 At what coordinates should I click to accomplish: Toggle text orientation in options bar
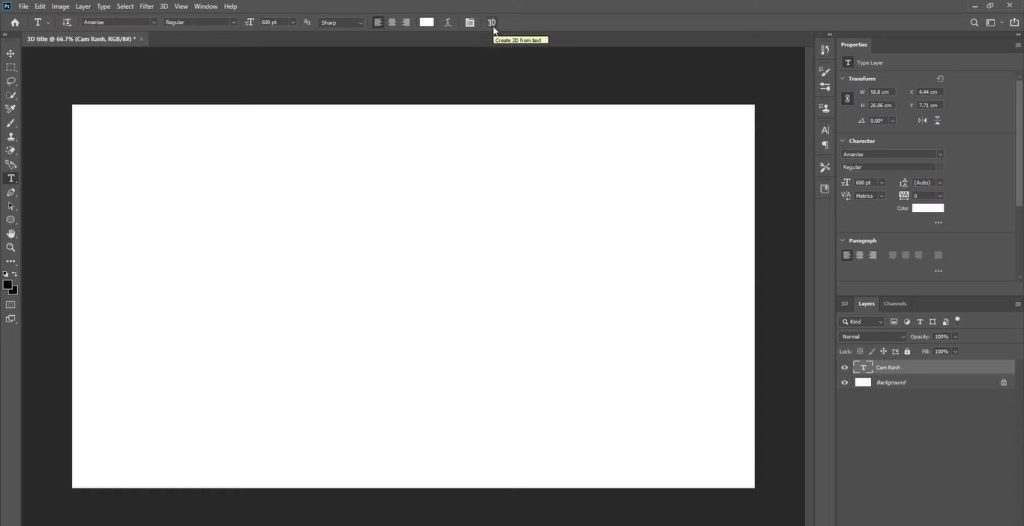pos(67,22)
